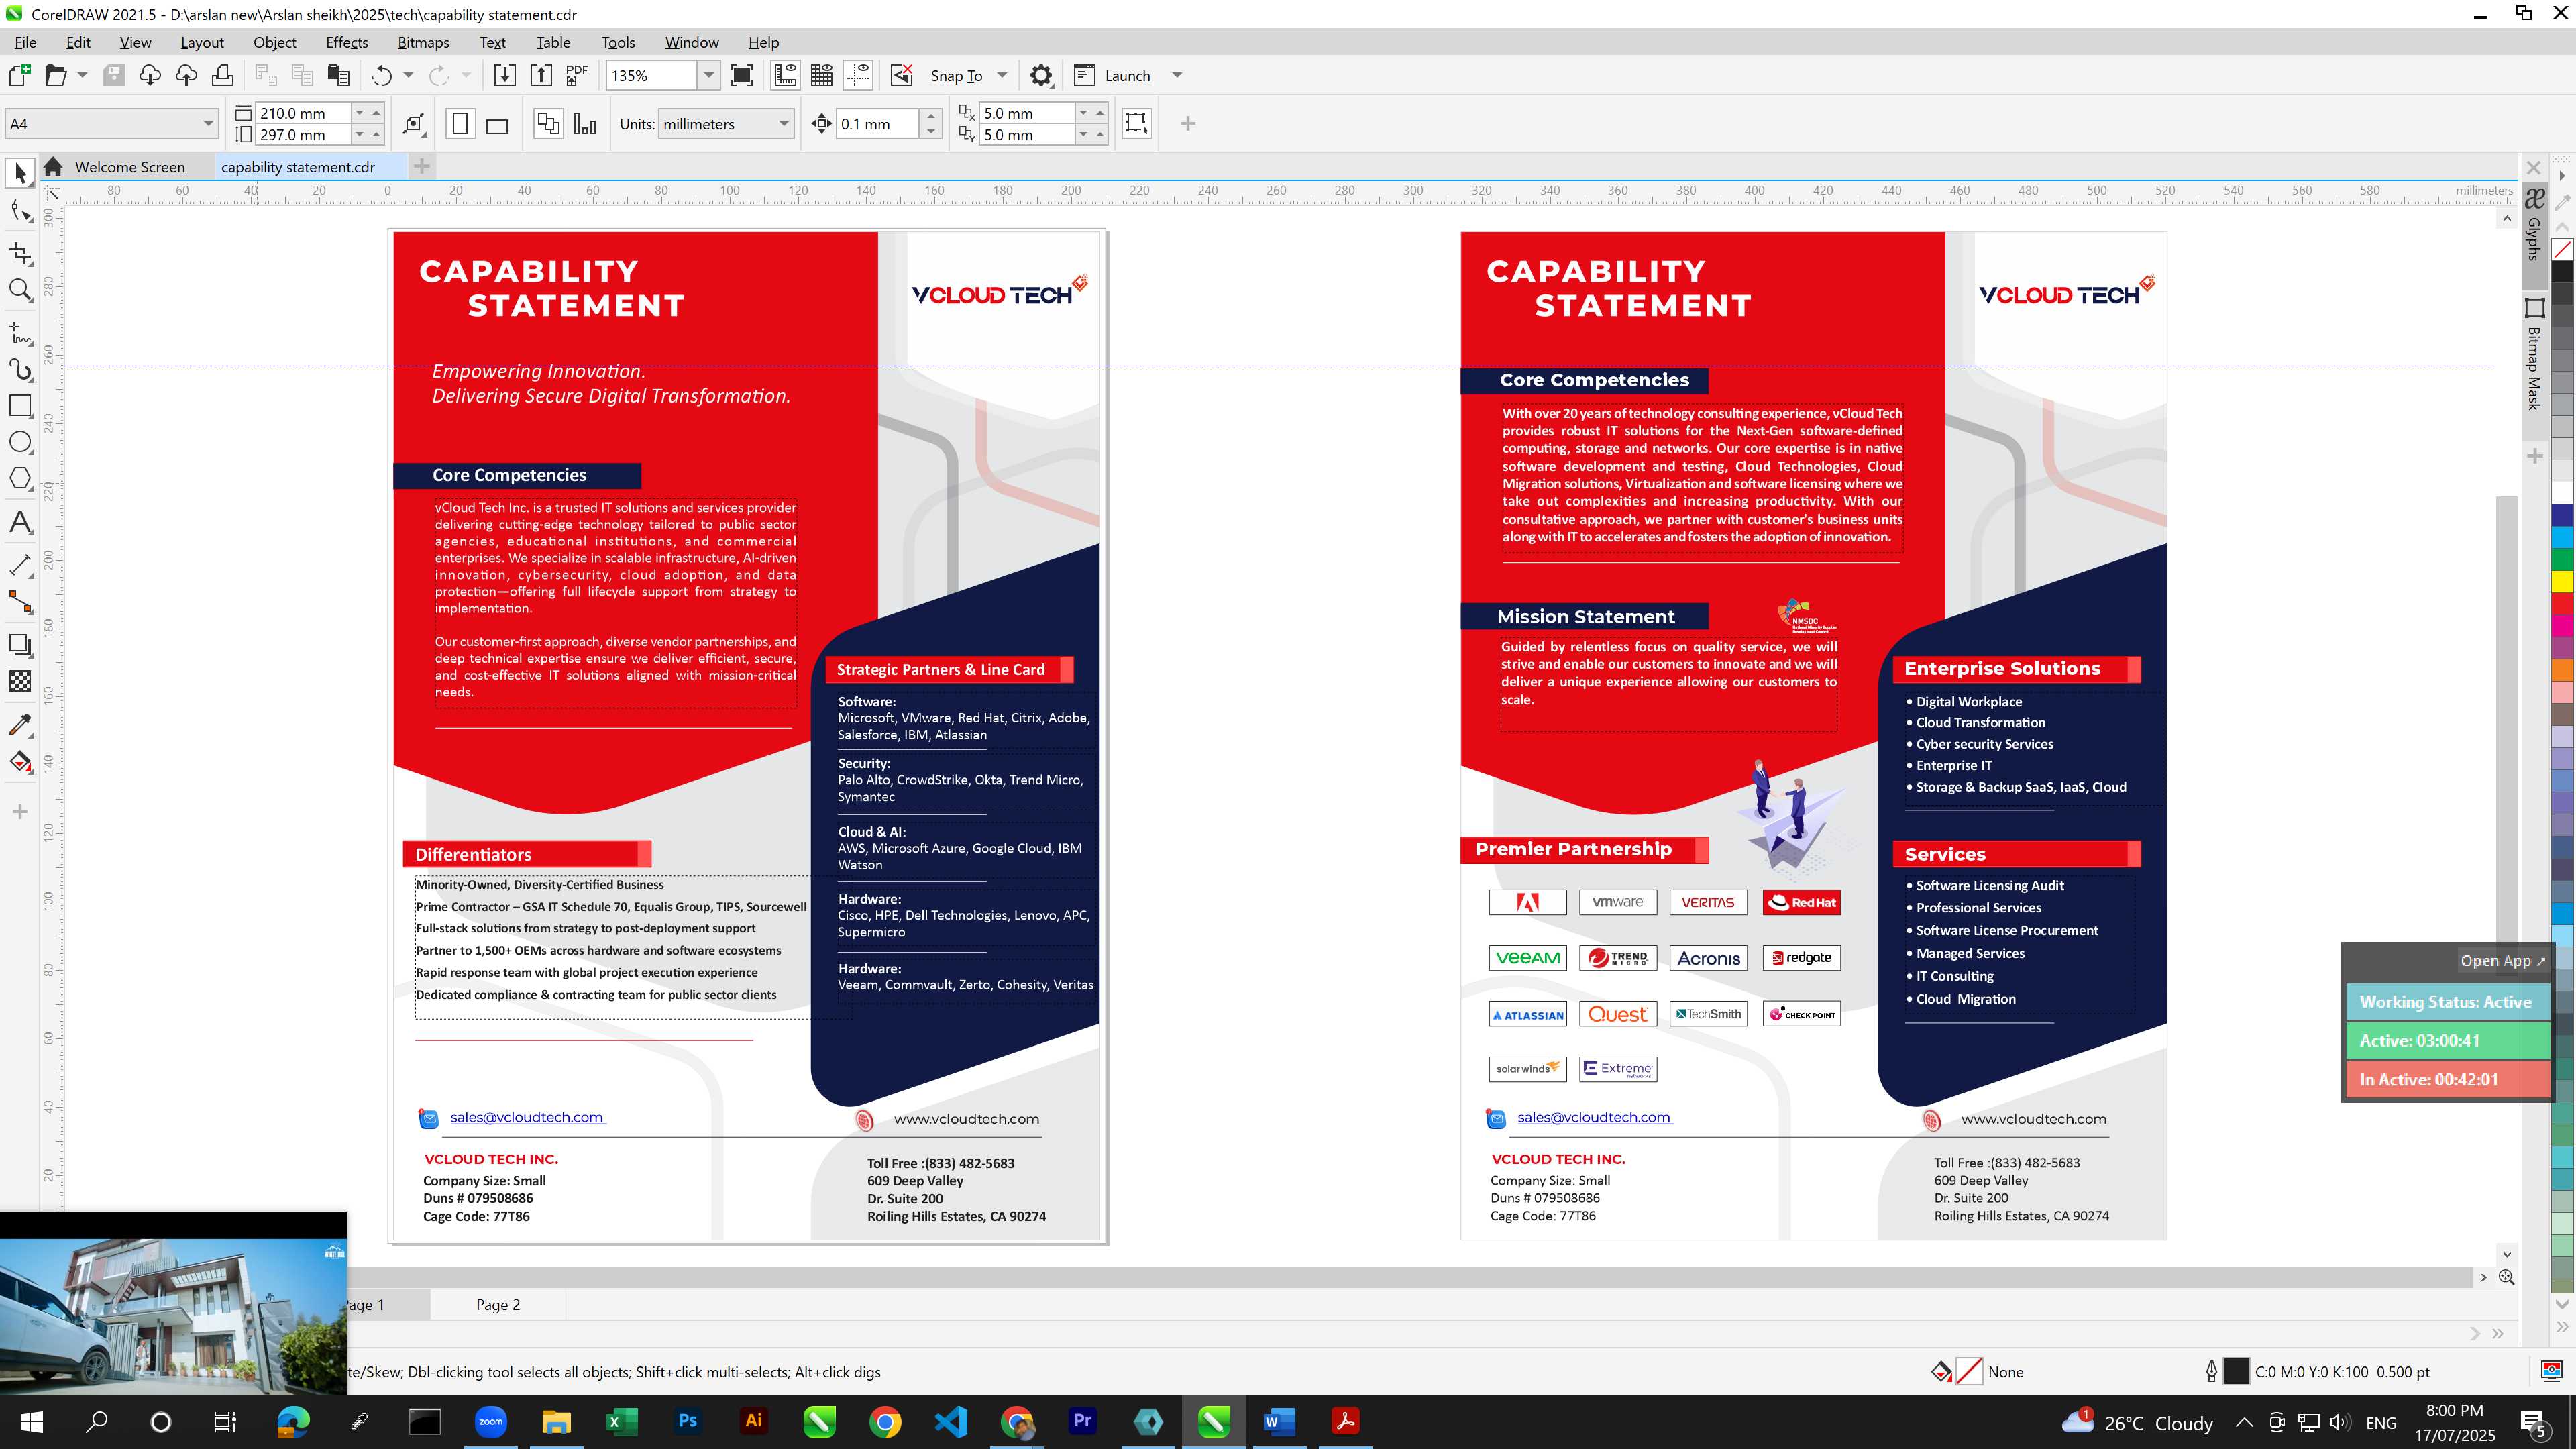
Task: Open the Object menu
Action: 275,42
